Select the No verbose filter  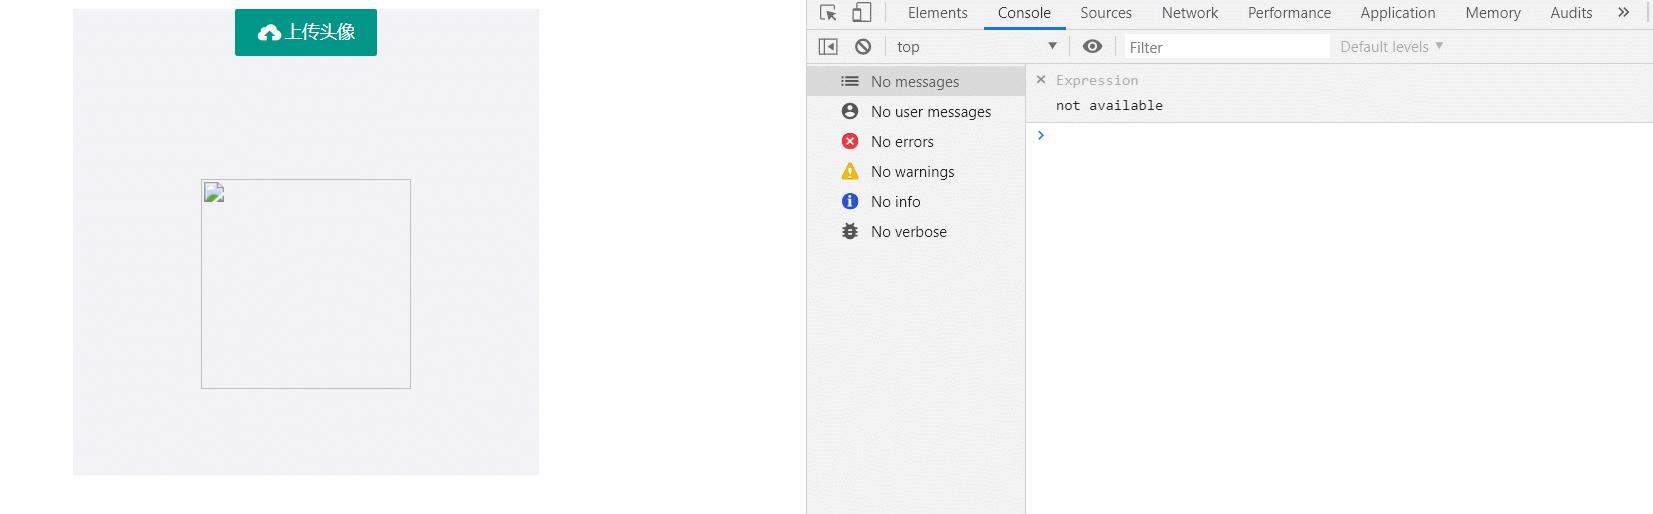pyautogui.click(x=908, y=232)
